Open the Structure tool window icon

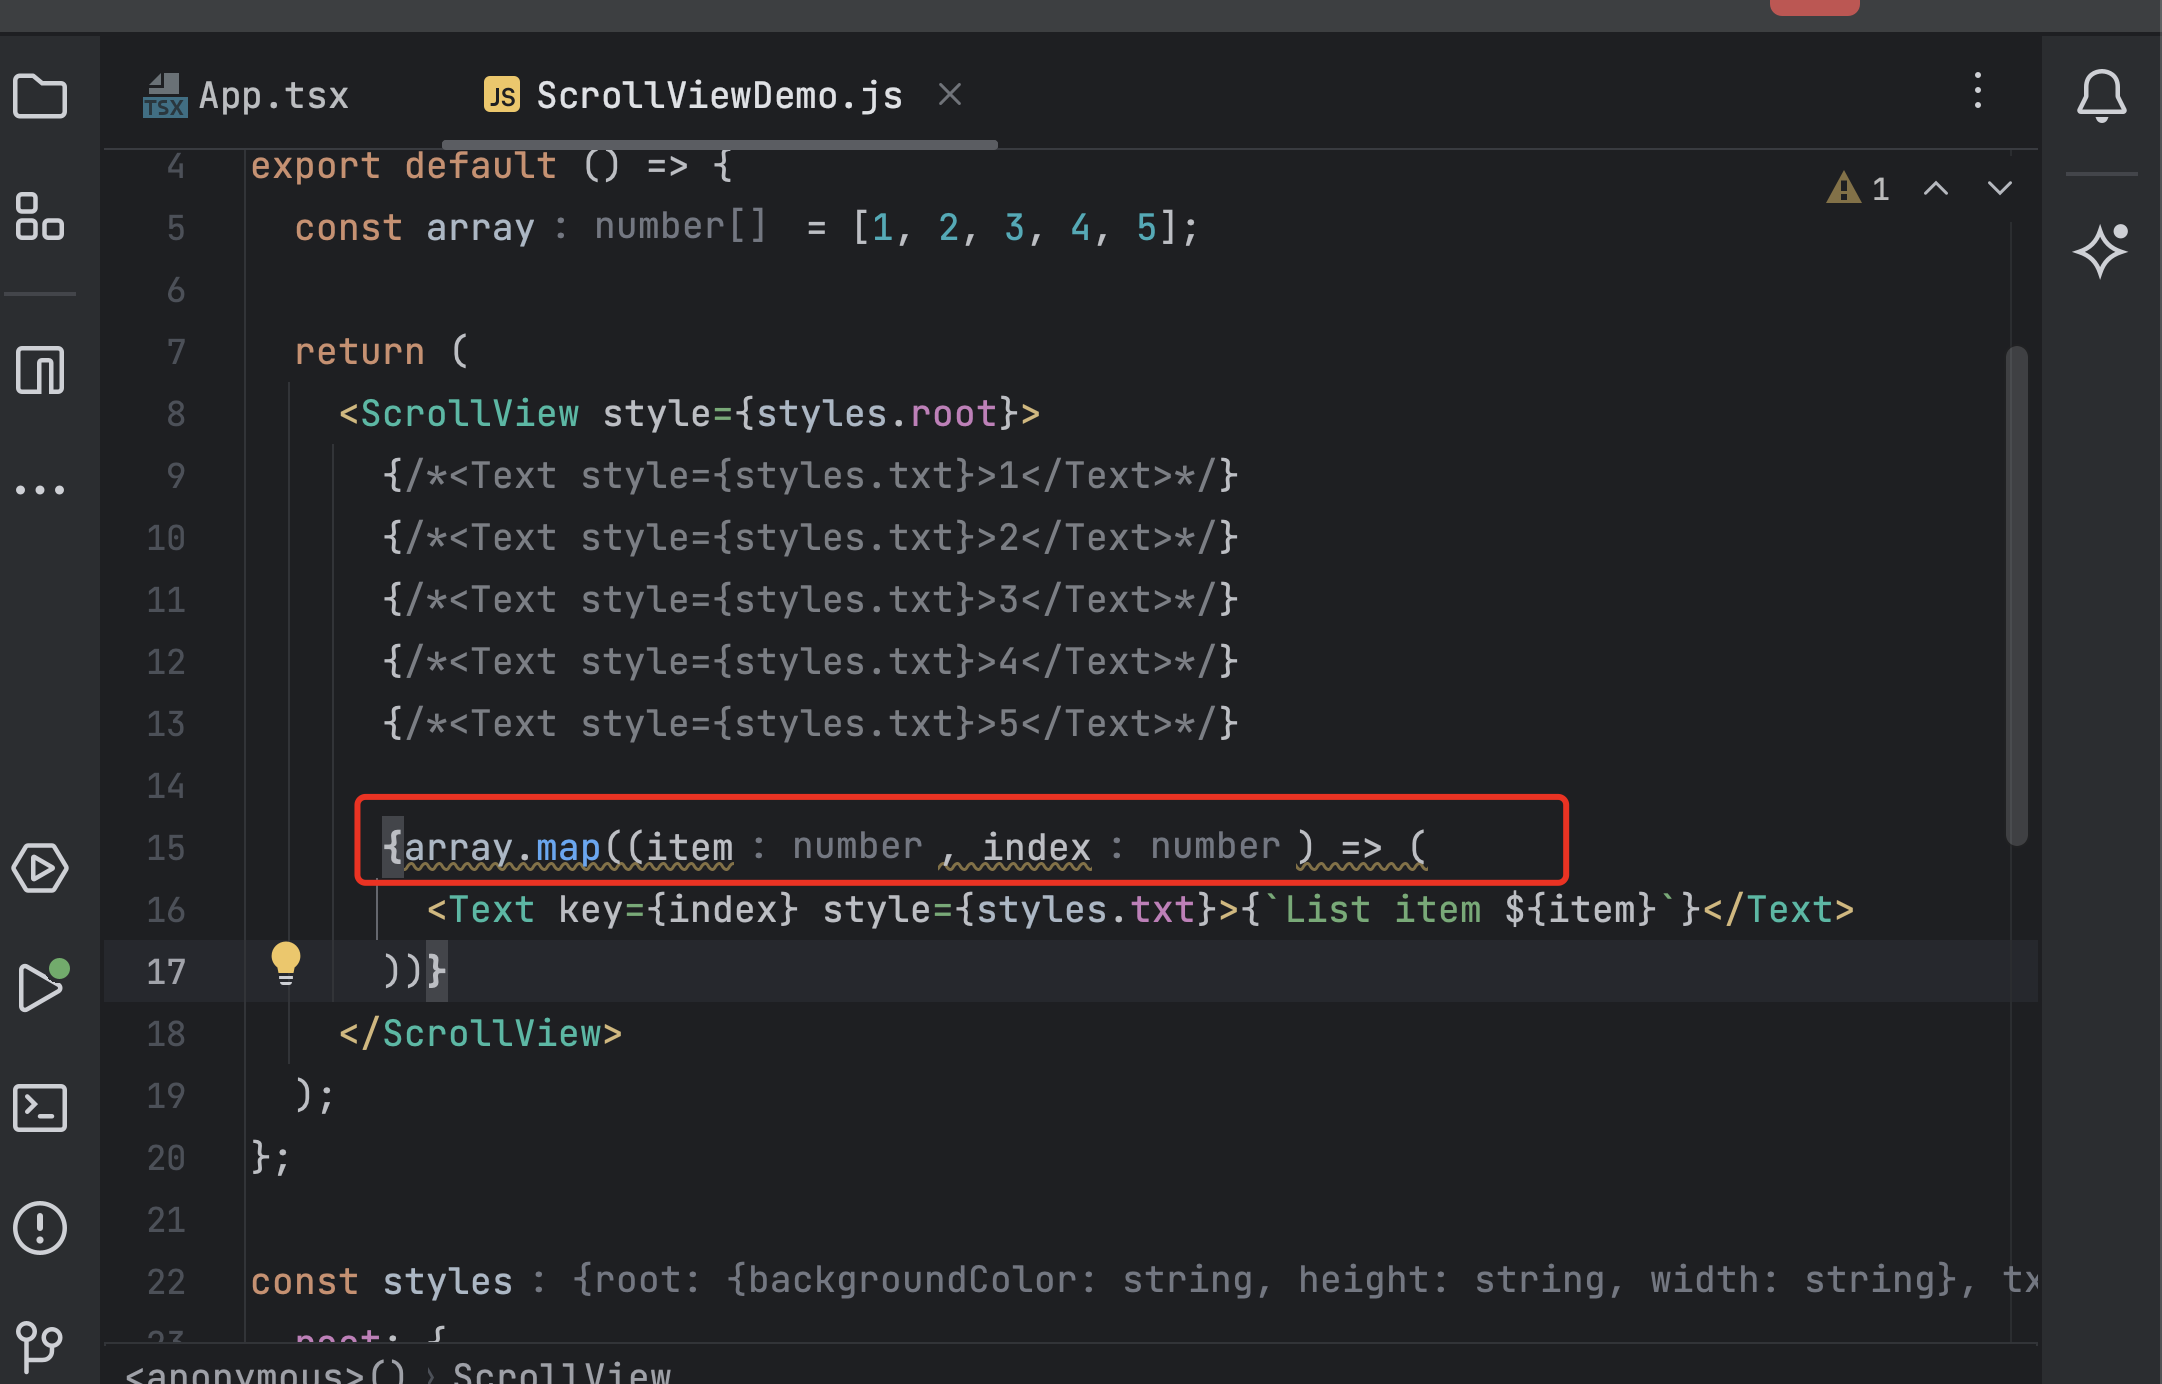click(40, 217)
